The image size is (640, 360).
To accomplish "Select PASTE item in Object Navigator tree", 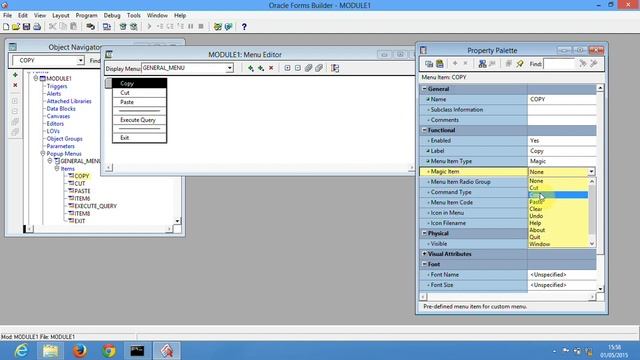I will [x=82, y=191].
